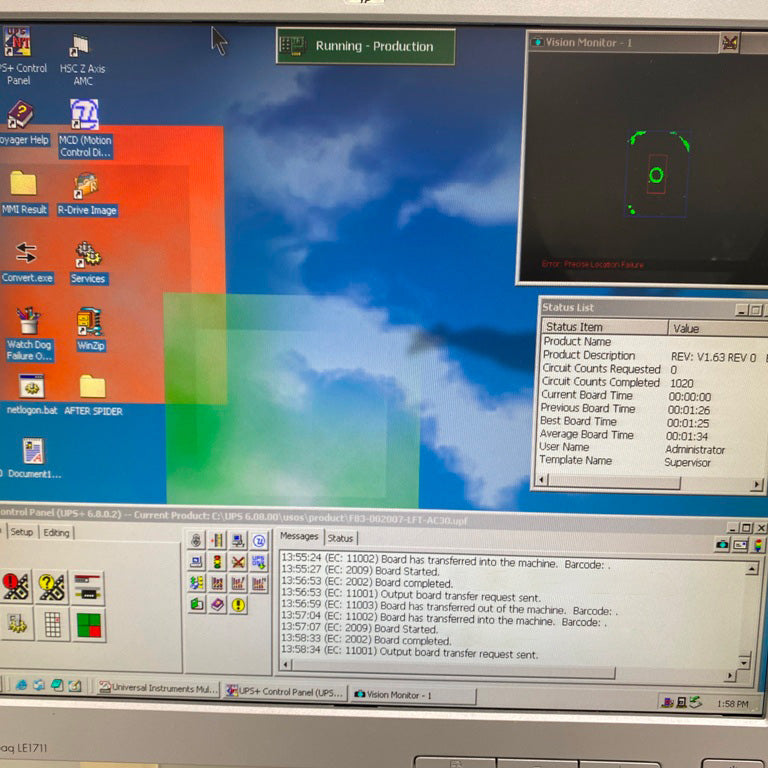Open the MCD Motion Control desktop shortcut

click(x=85, y=128)
